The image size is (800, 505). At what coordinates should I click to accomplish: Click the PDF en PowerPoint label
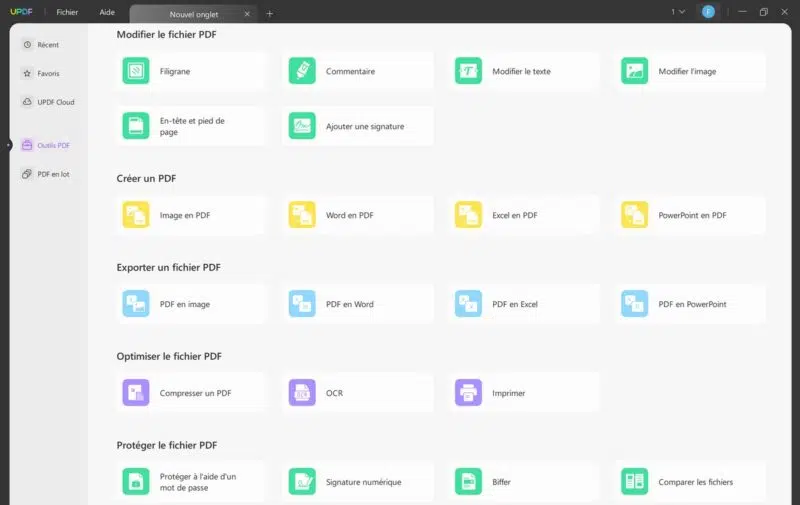tap(692, 304)
